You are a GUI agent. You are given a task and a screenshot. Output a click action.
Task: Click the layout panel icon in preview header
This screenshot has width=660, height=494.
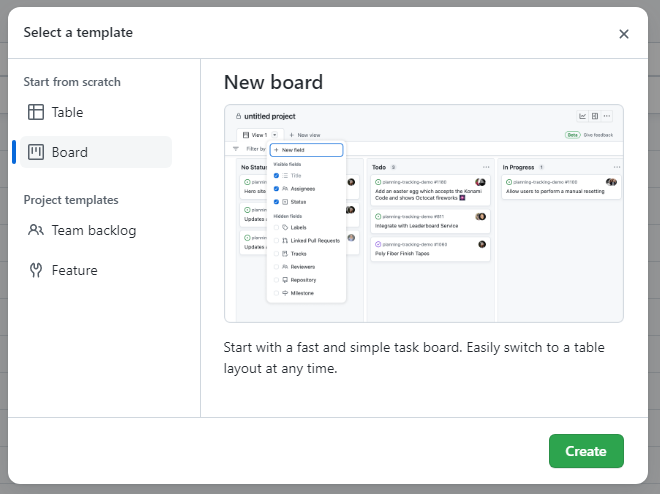(595, 116)
